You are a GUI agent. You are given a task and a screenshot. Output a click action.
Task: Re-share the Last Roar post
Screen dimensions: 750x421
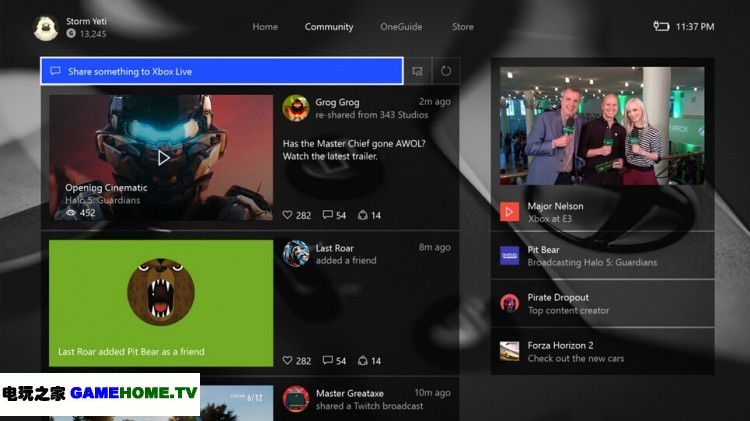(363, 361)
